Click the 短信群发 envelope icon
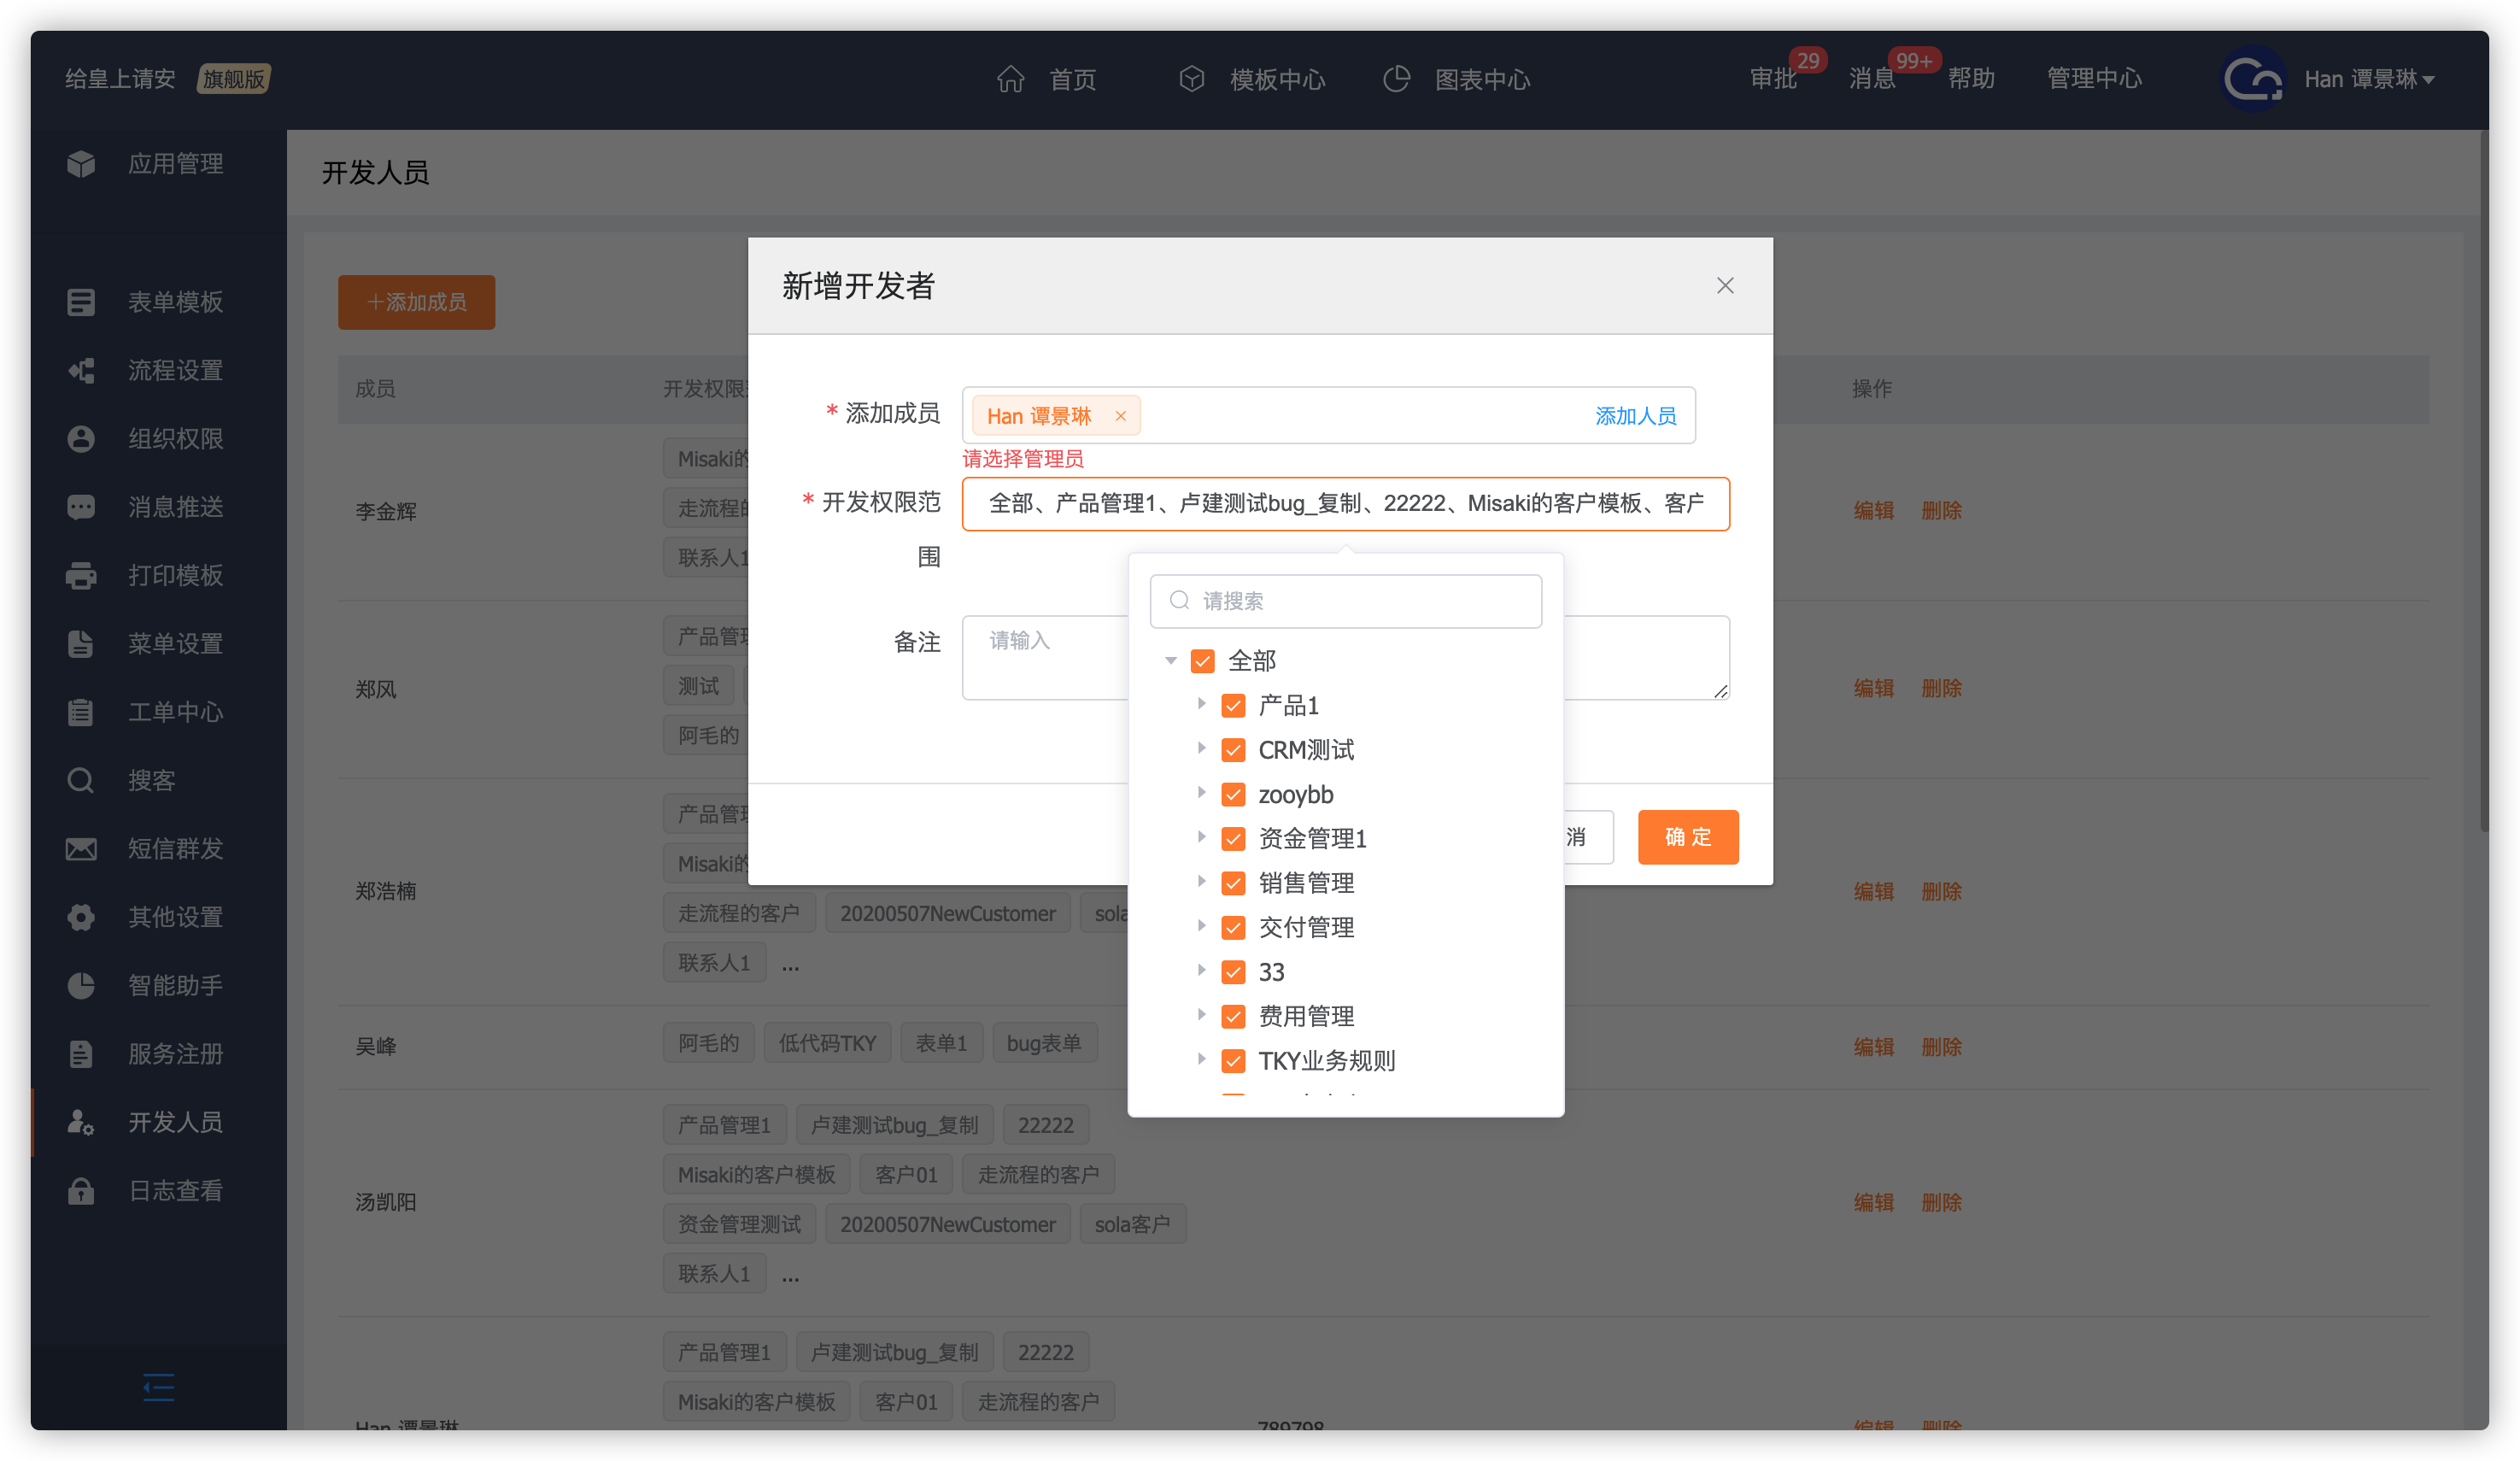This screenshot has width=2520, height=1461. [x=81, y=849]
